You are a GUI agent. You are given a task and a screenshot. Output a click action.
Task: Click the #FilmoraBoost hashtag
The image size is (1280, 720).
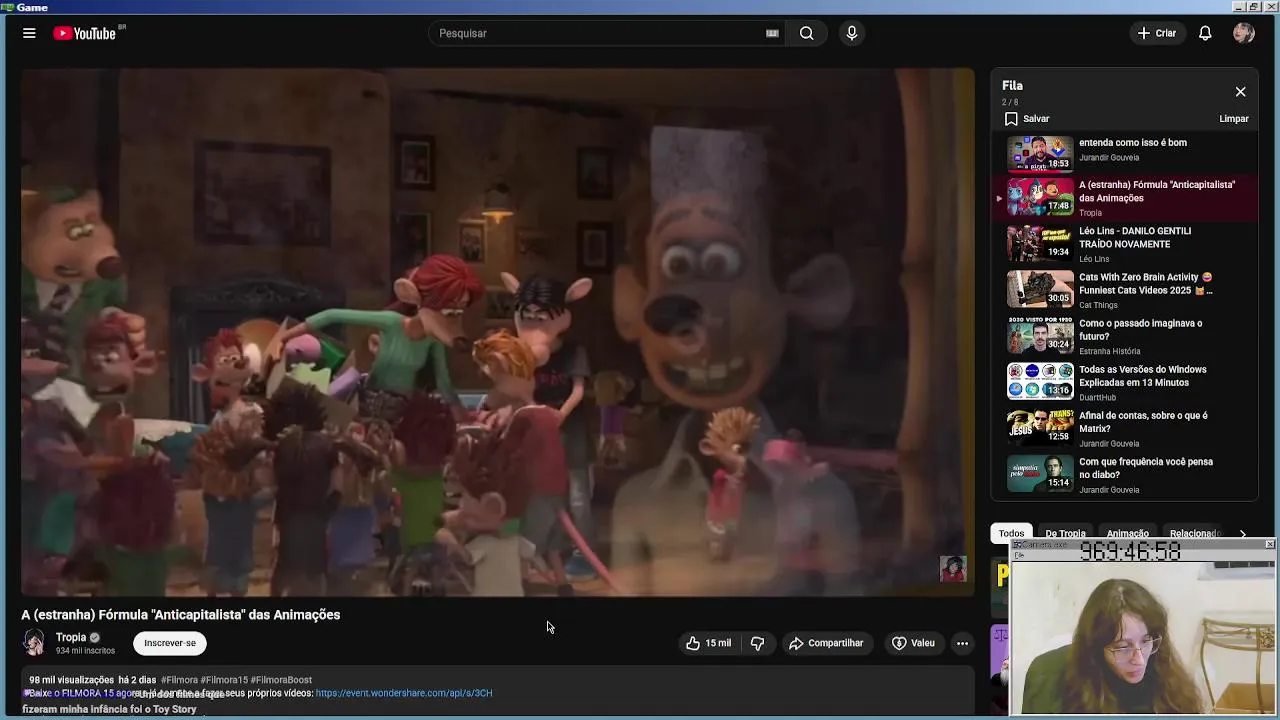pos(281,680)
